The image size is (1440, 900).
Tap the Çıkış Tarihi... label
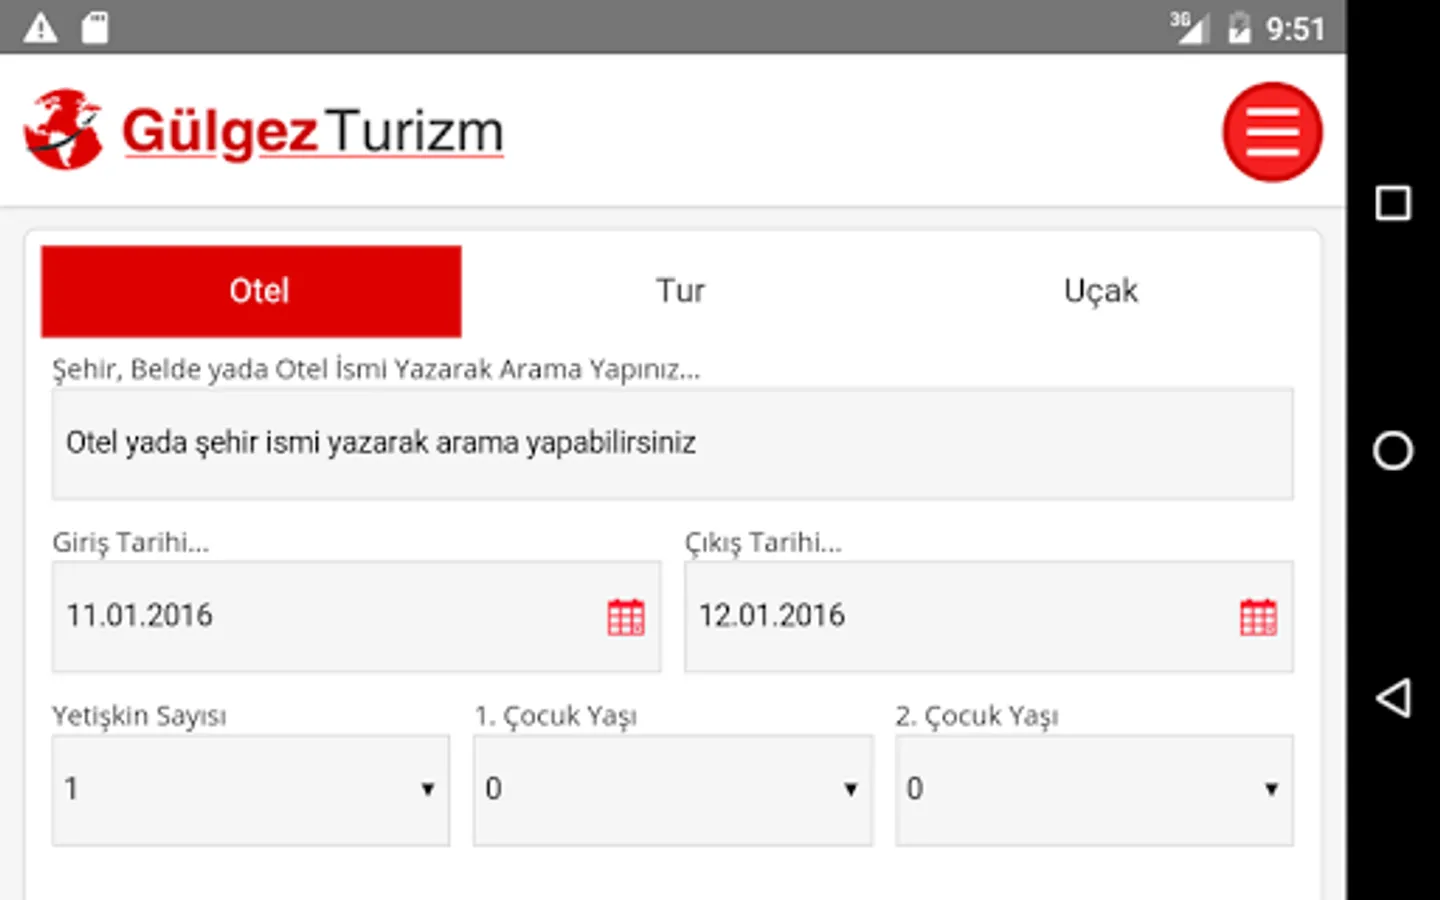(x=763, y=542)
